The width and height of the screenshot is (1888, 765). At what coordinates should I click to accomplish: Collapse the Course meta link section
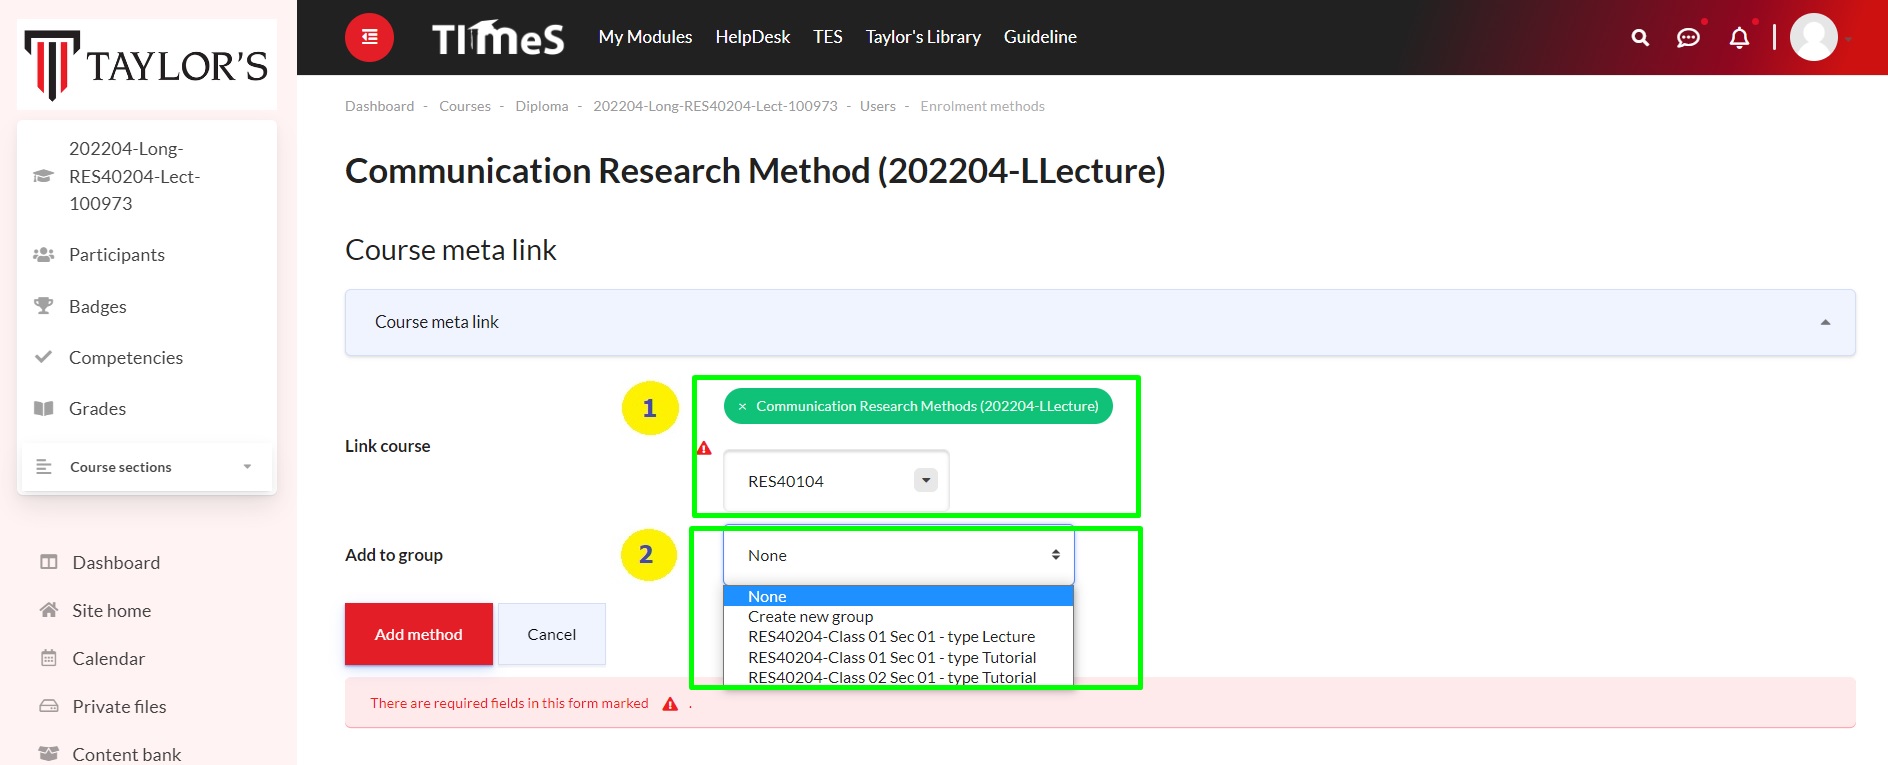coord(1825,322)
